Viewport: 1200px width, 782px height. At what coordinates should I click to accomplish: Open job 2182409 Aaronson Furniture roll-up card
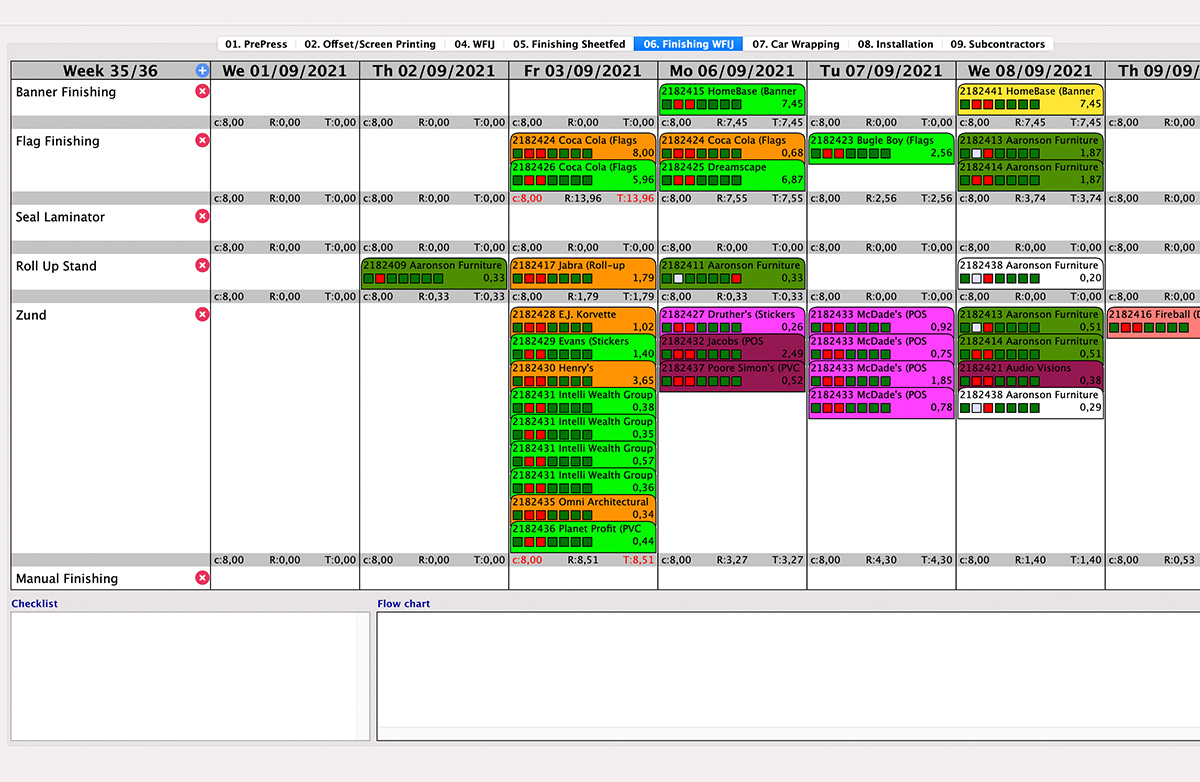[434, 272]
